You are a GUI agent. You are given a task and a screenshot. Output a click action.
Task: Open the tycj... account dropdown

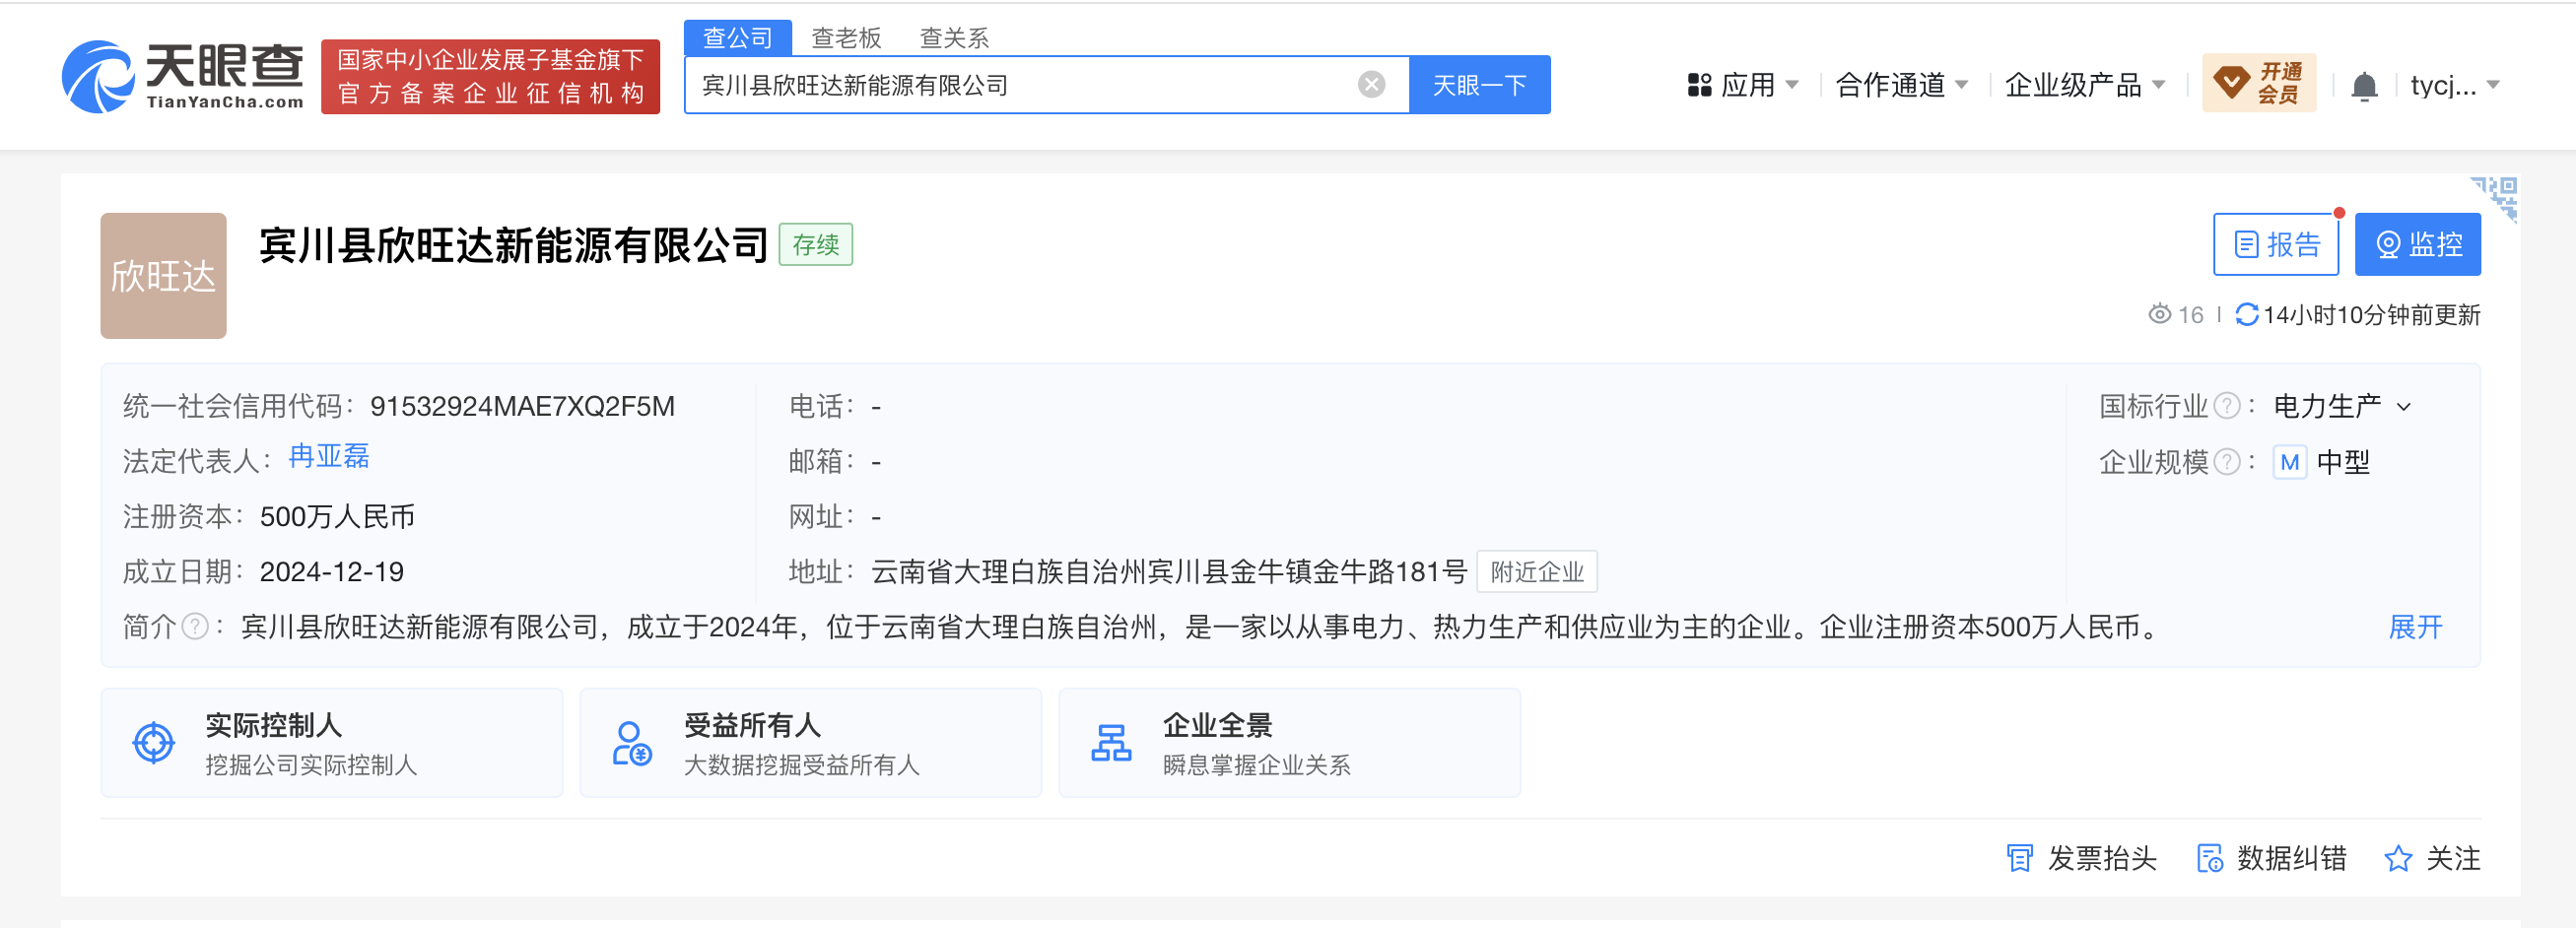[x=2455, y=85]
